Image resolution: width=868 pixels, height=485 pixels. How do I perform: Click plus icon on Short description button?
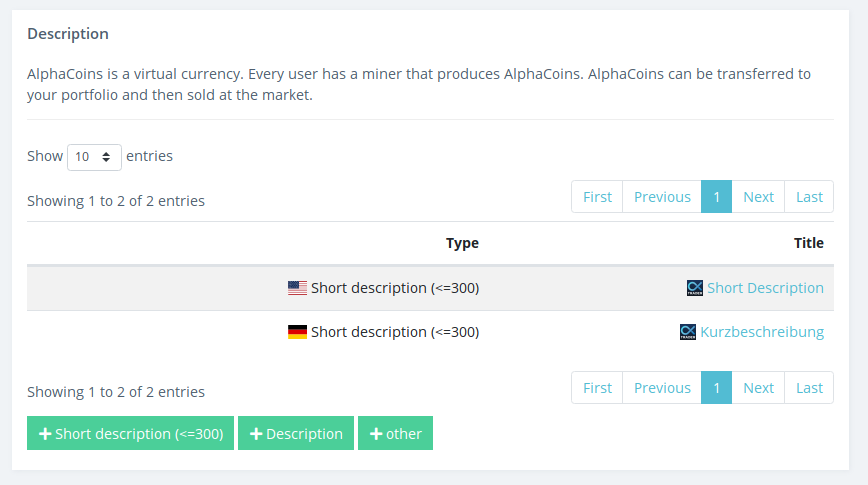(x=45, y=434)
